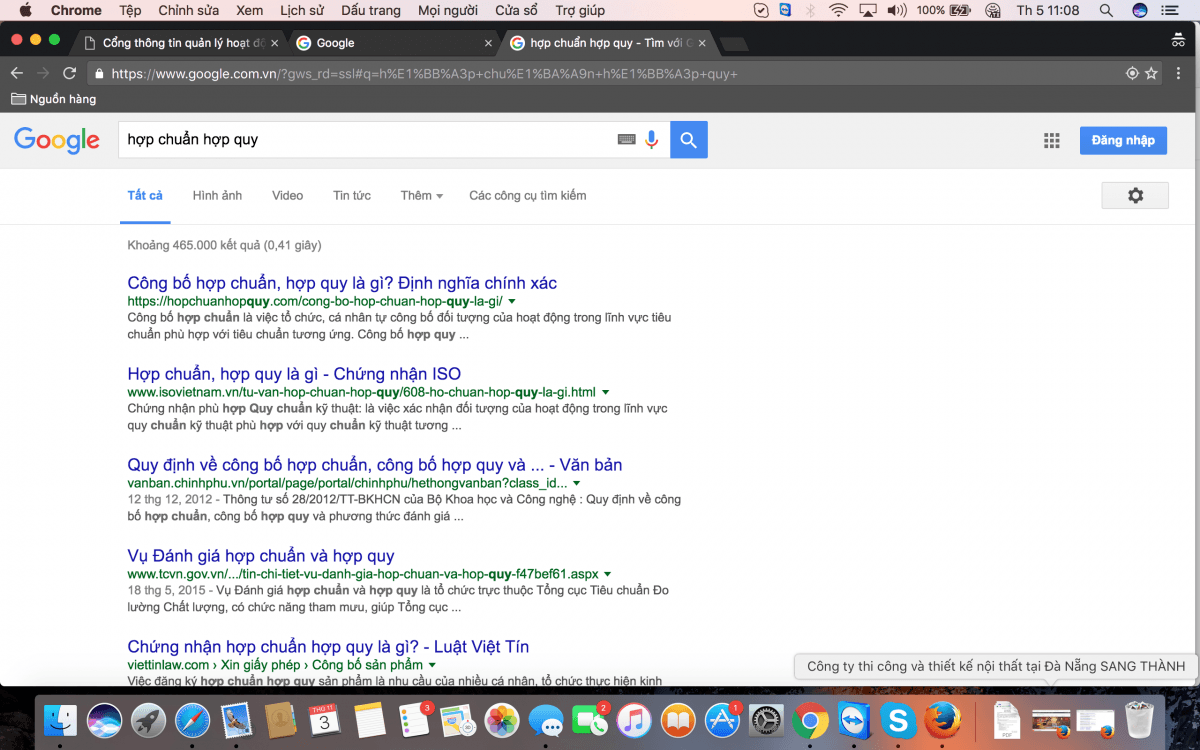Open the Apple menu

click(x=25, y=10)
